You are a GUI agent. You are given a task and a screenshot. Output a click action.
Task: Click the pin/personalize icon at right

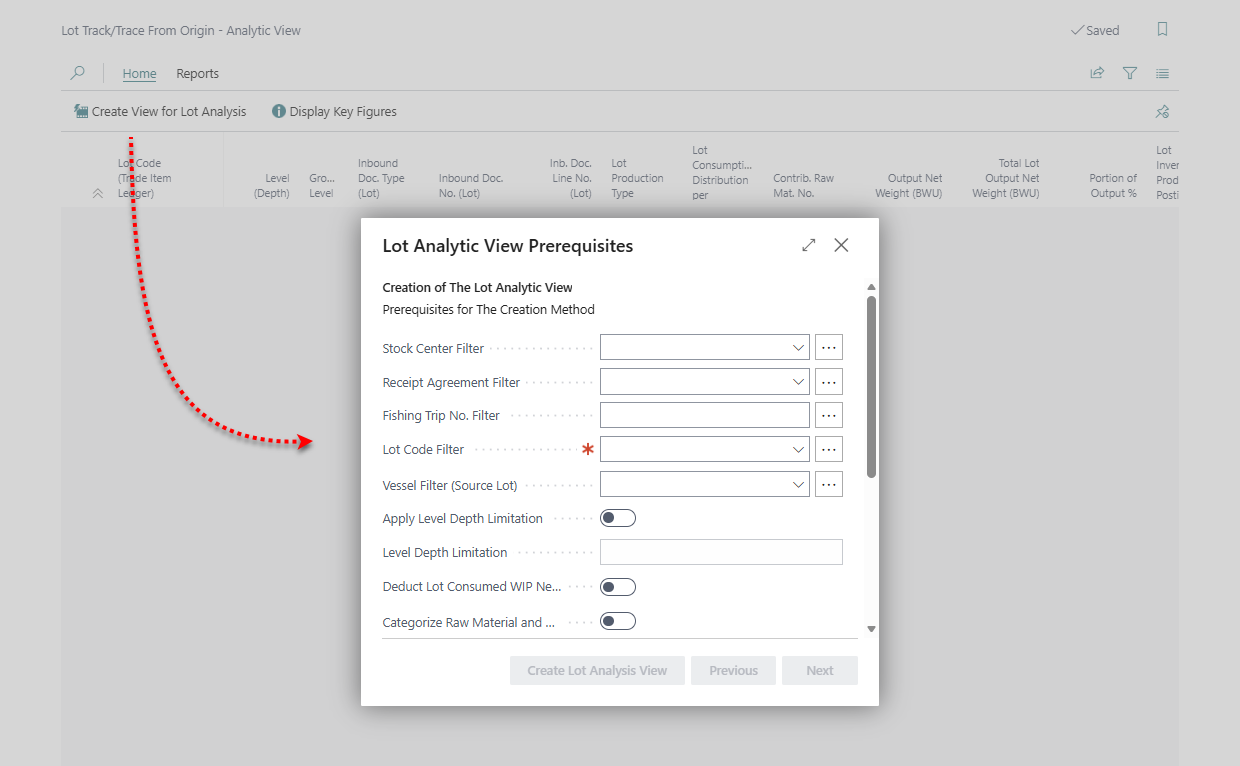point(1162,112)
